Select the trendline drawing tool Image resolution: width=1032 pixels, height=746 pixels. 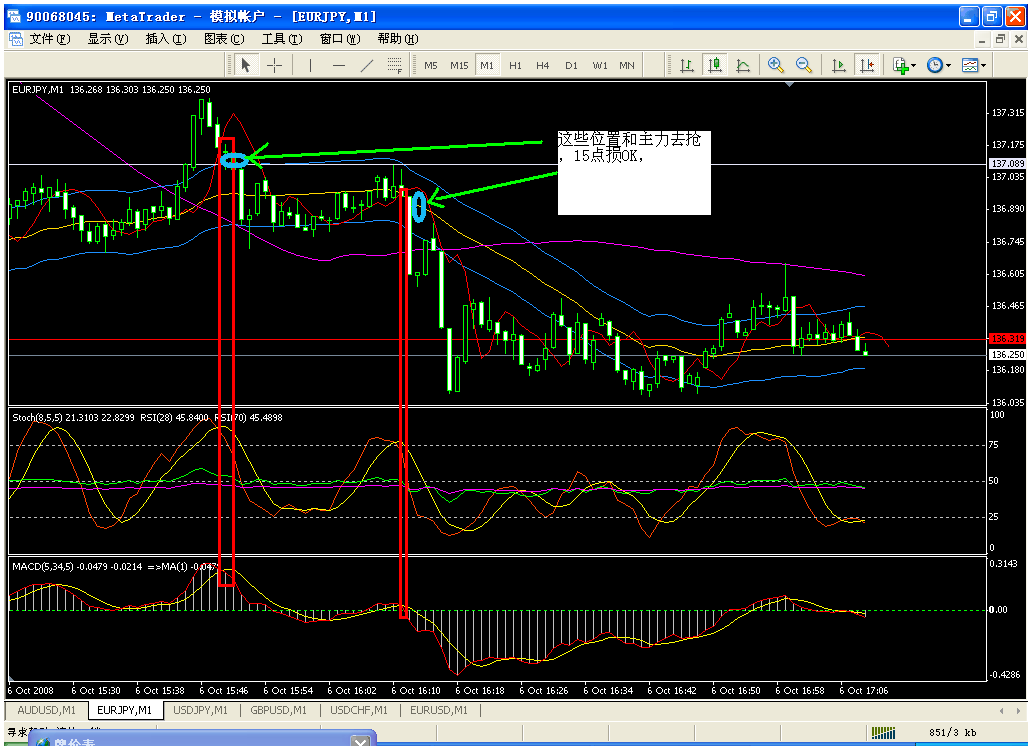tap(367, 65)
